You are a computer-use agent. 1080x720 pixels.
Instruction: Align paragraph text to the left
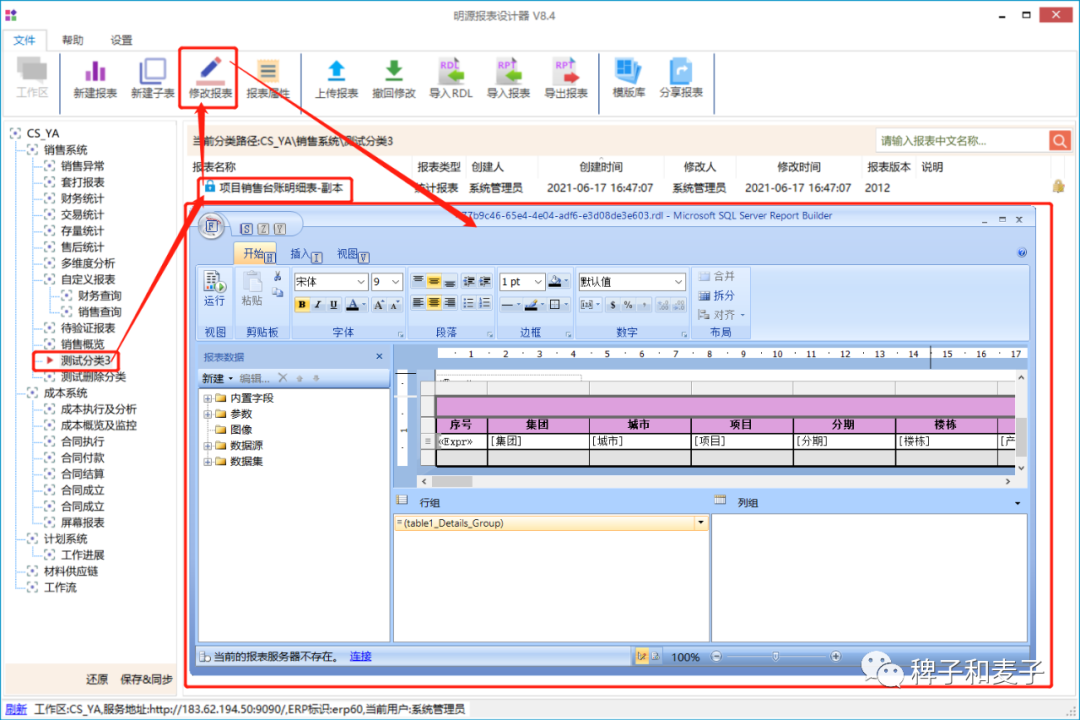417,303
